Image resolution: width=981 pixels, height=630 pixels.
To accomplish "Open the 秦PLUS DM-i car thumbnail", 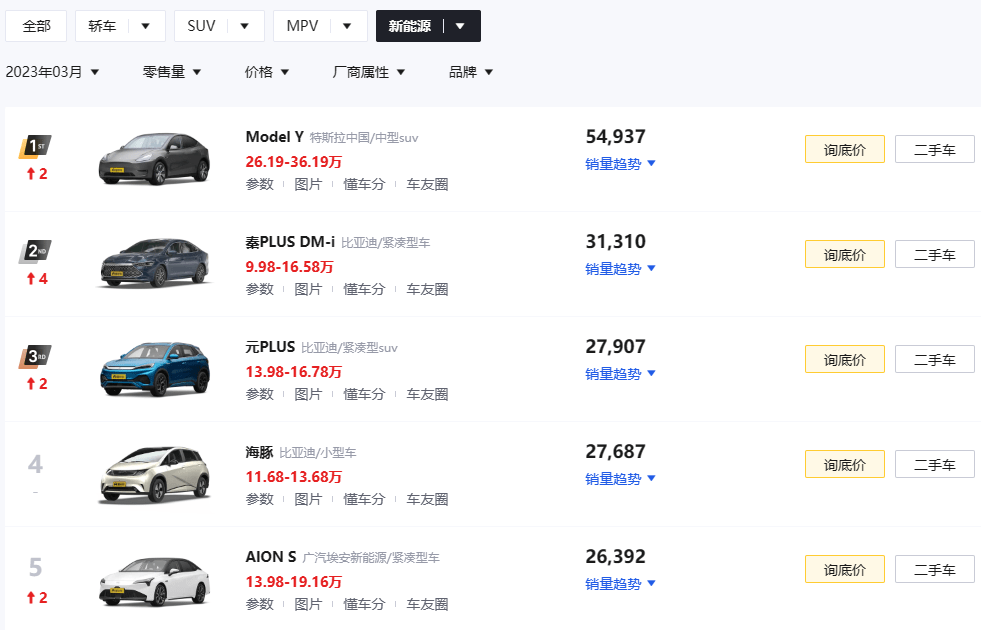I will click(x=155, y=263).
